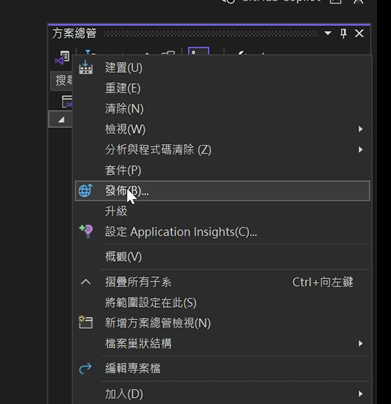The width and height of the screenshot is (391, 404).
Task: Open 分析與程式碼清除 (Z) submenu
Action: (x=222, y=150)
